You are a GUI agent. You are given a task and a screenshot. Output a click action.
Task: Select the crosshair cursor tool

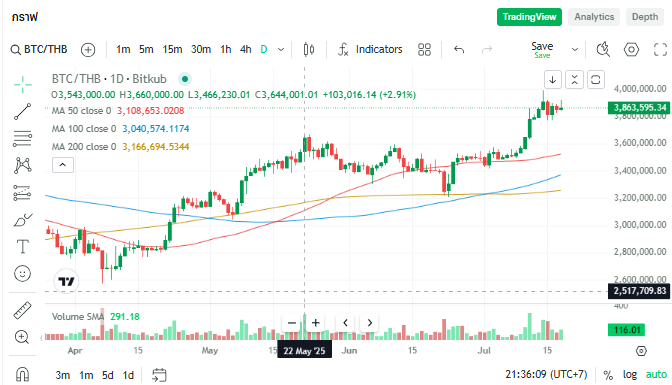22,84
